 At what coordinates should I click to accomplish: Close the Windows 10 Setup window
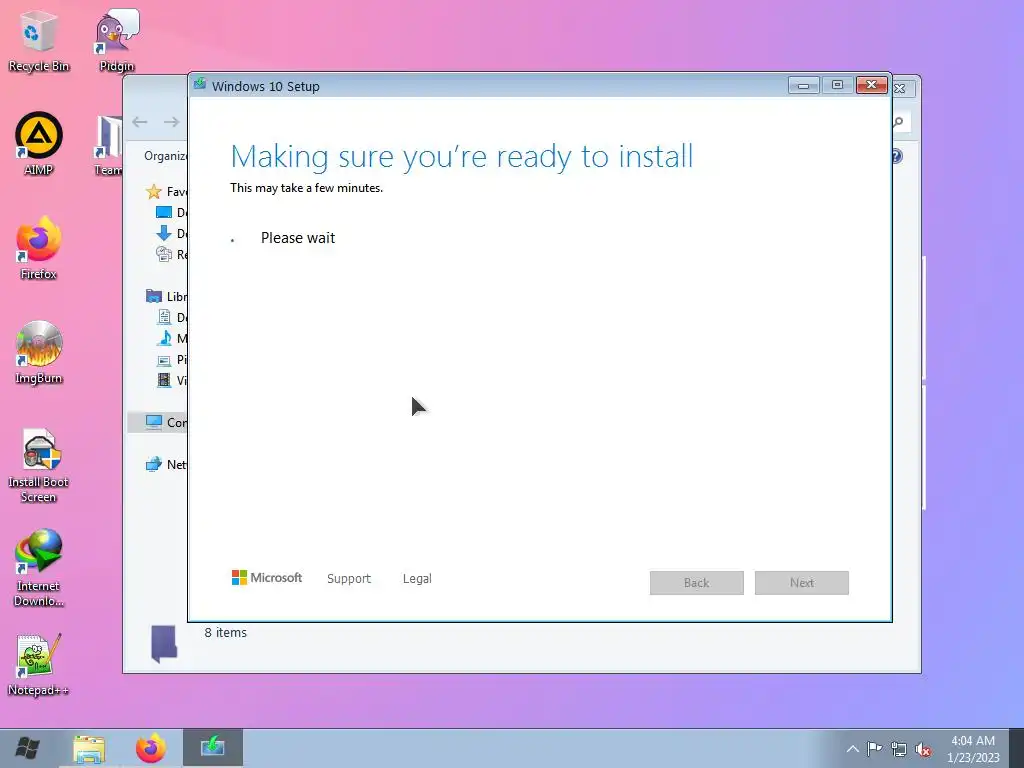871,86
